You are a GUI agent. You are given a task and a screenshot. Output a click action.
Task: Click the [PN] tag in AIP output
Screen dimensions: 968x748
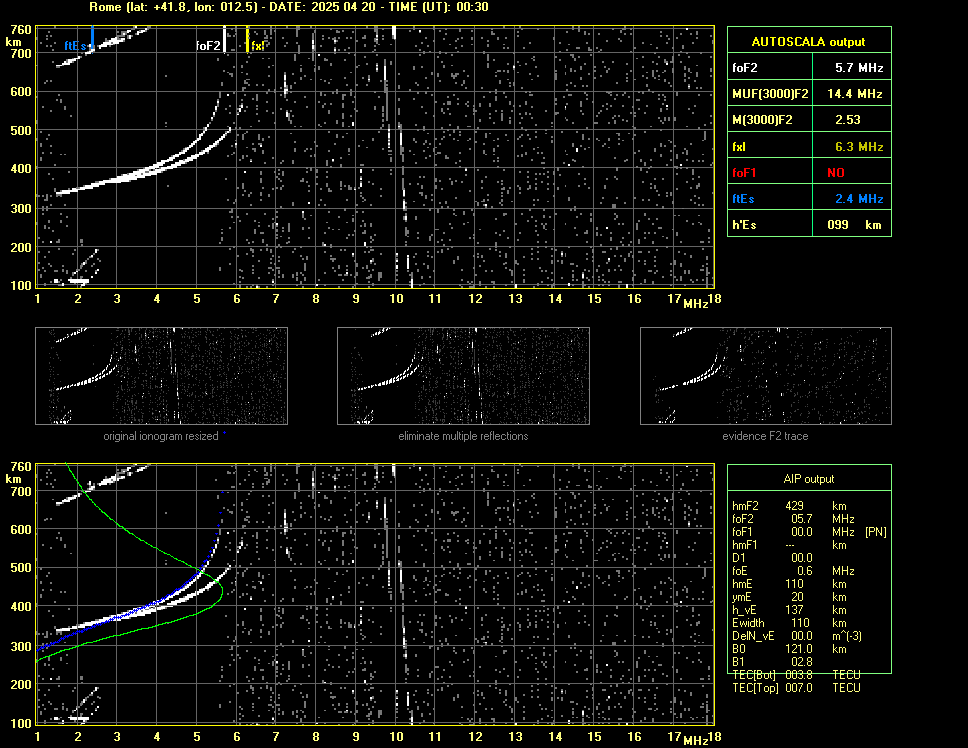(875, 532)
